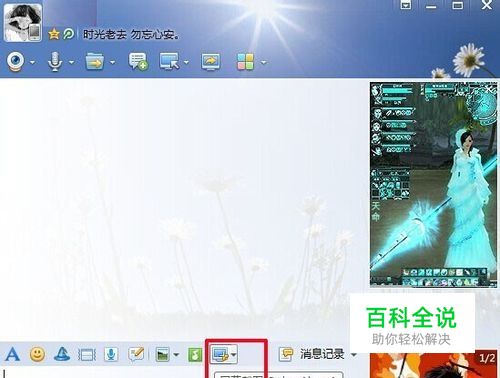
Task: Close the chat window
Action: click(x=487, y=5)
